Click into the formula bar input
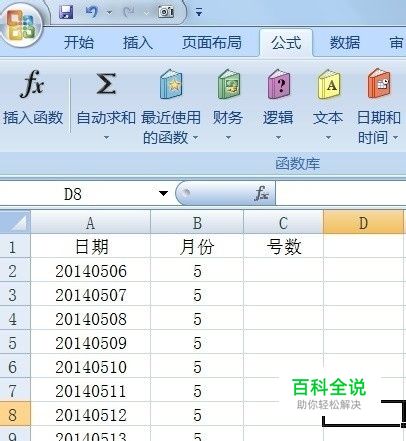This screenshot has height=441, width=406. coord(341,194)
